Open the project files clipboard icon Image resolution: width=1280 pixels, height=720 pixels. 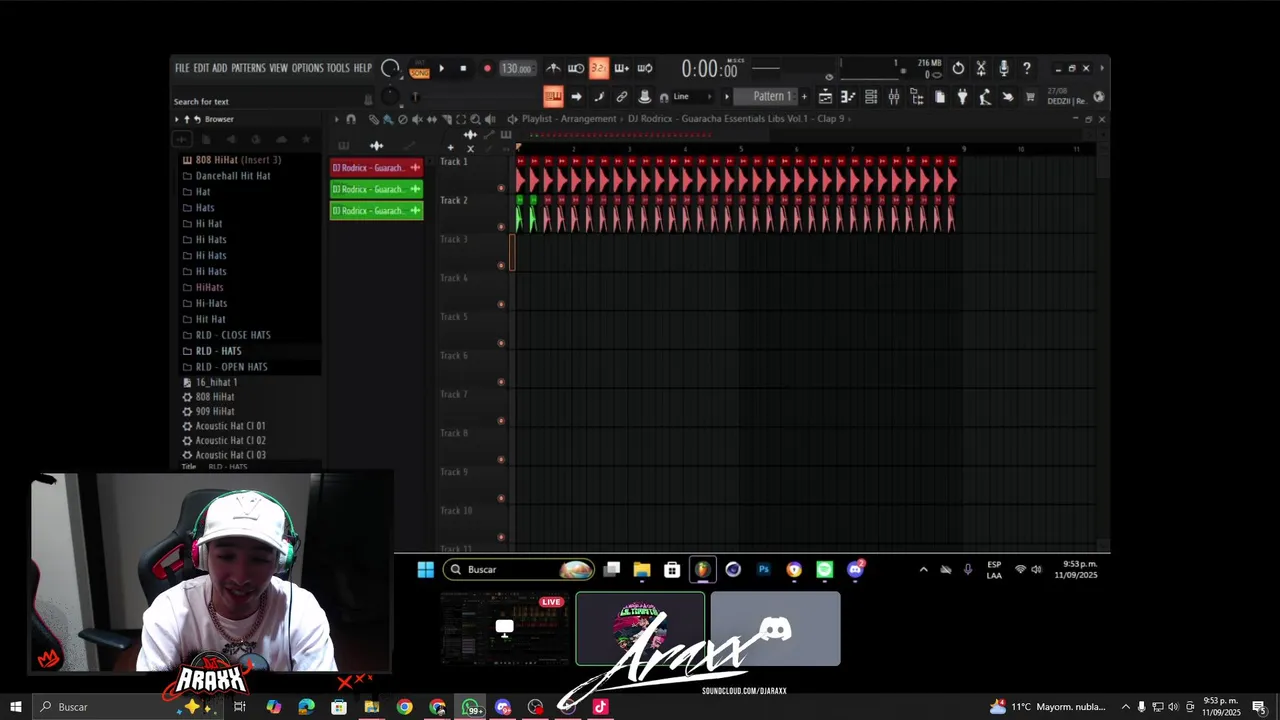pyautogui.click(x=940, y=97)
